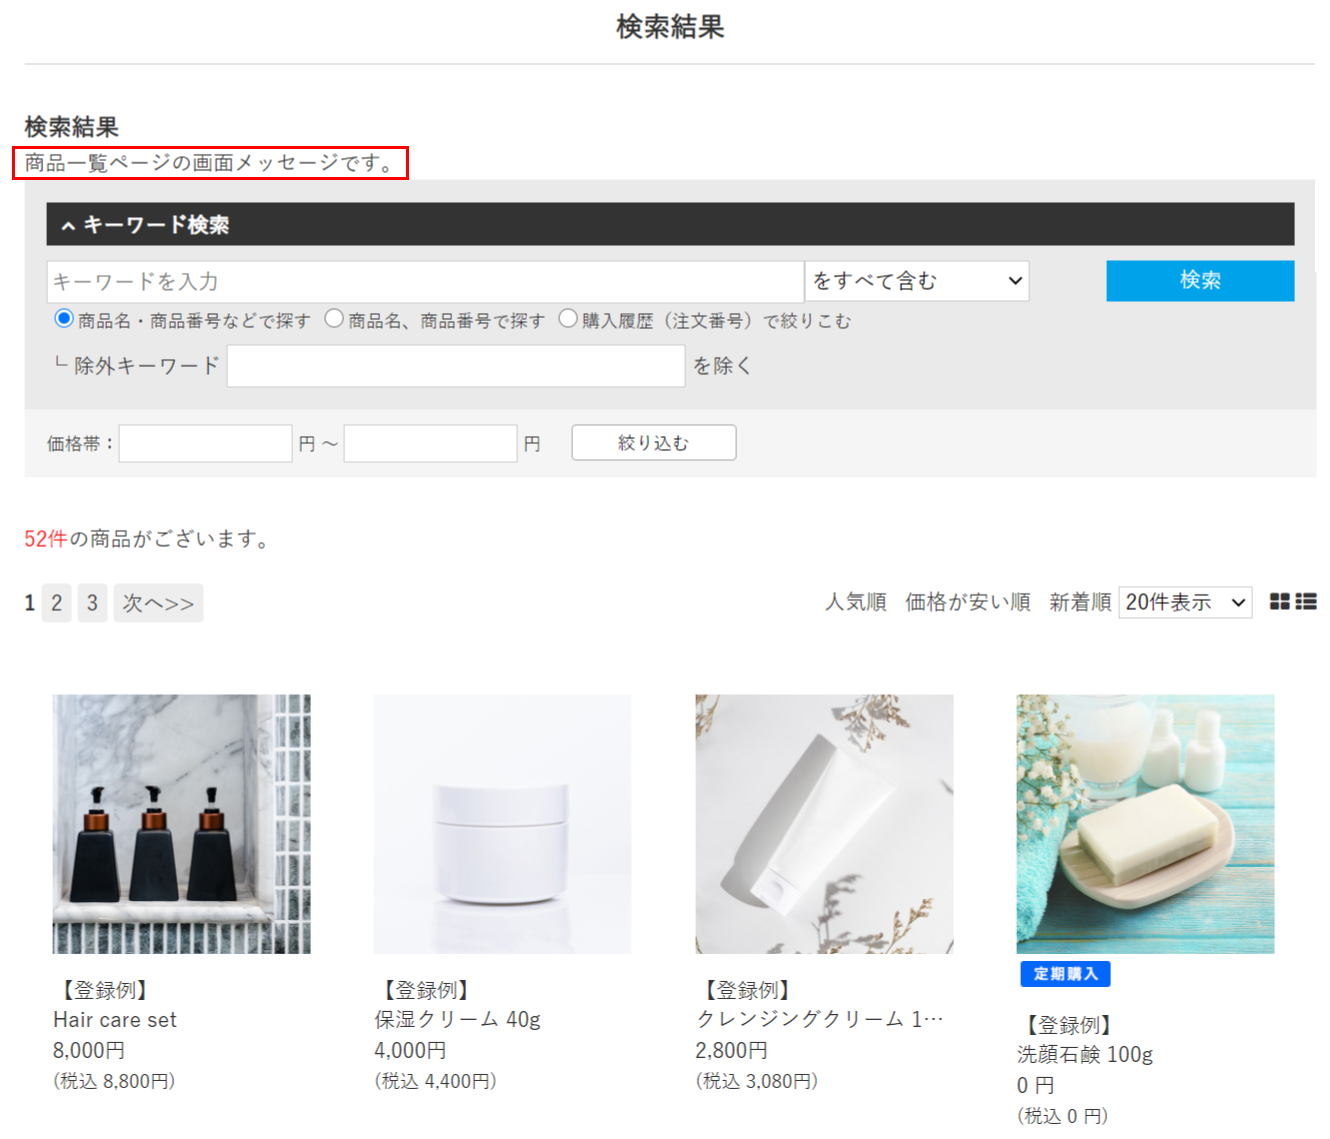This screenshot has width=1330, height=1139.
Task: Sort results by 人気順
Action: [855, 602]
